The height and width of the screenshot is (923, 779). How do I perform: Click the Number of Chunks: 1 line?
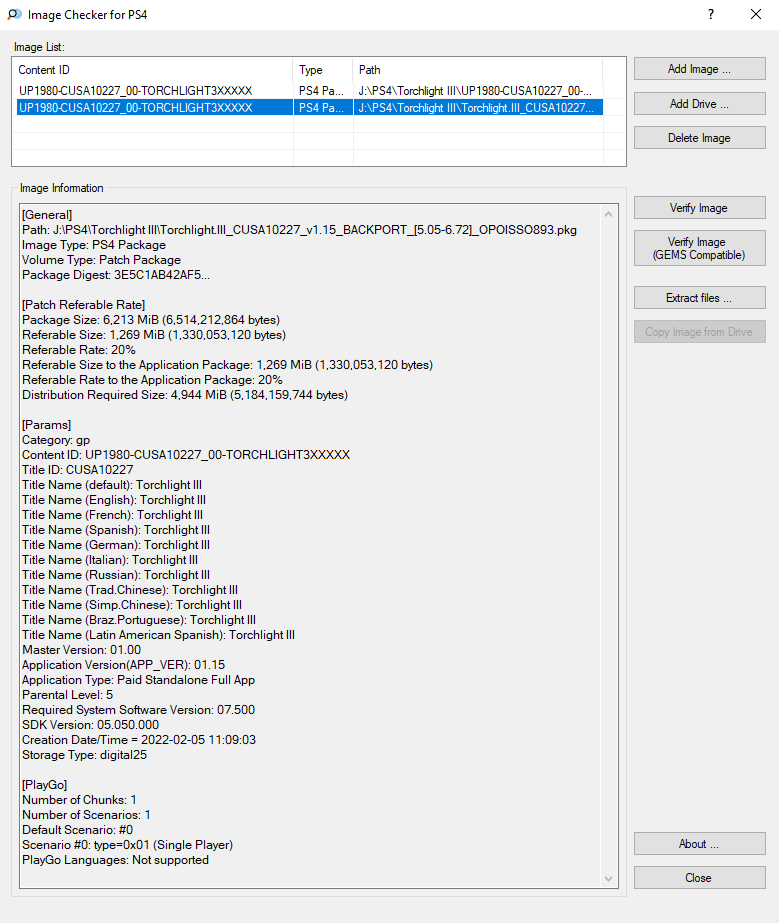[x=79, y=799]
